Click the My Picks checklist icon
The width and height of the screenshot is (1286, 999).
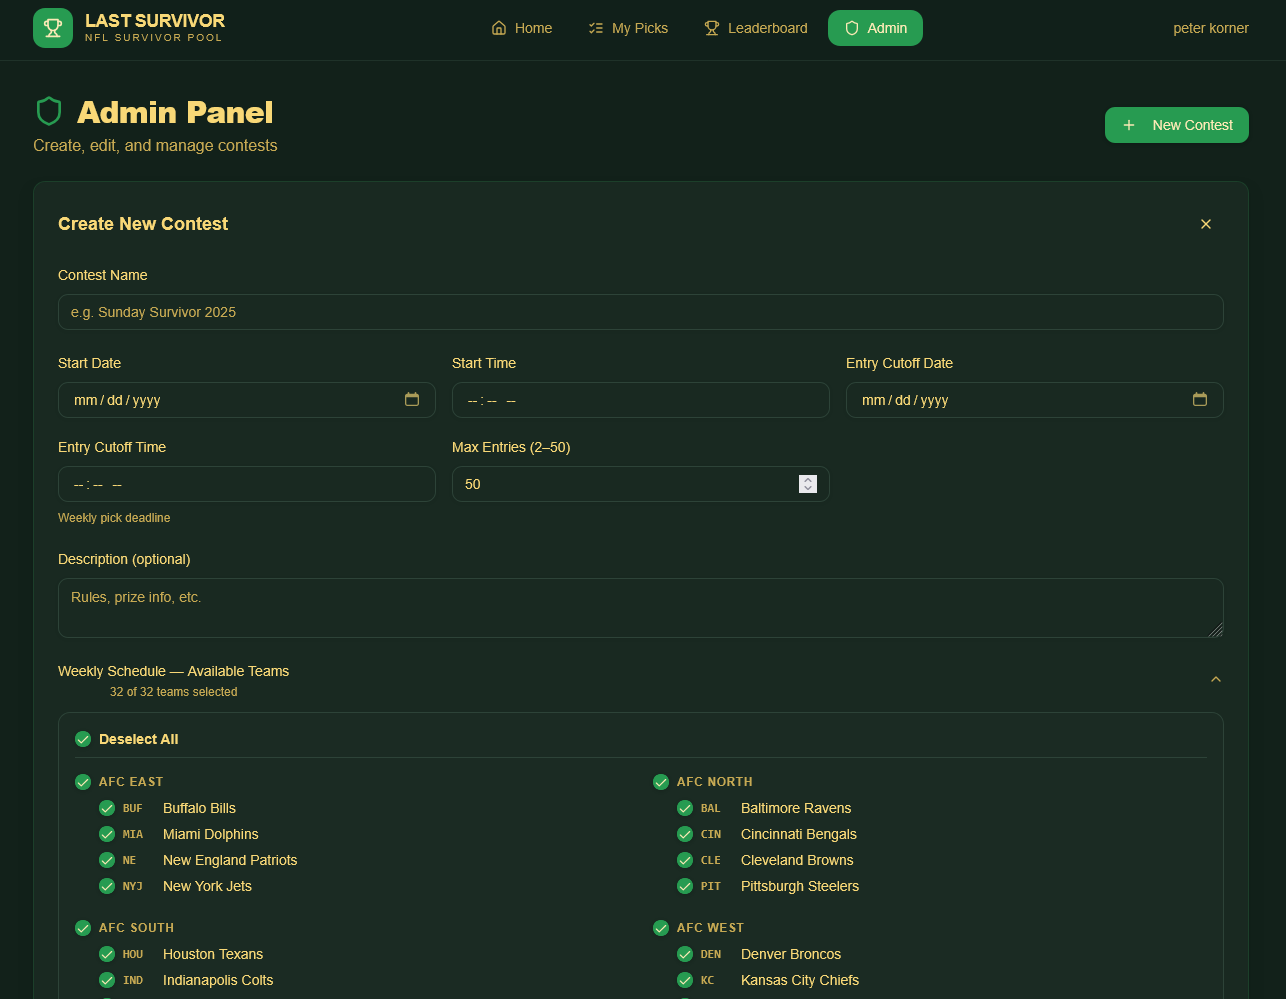point(596,28)
